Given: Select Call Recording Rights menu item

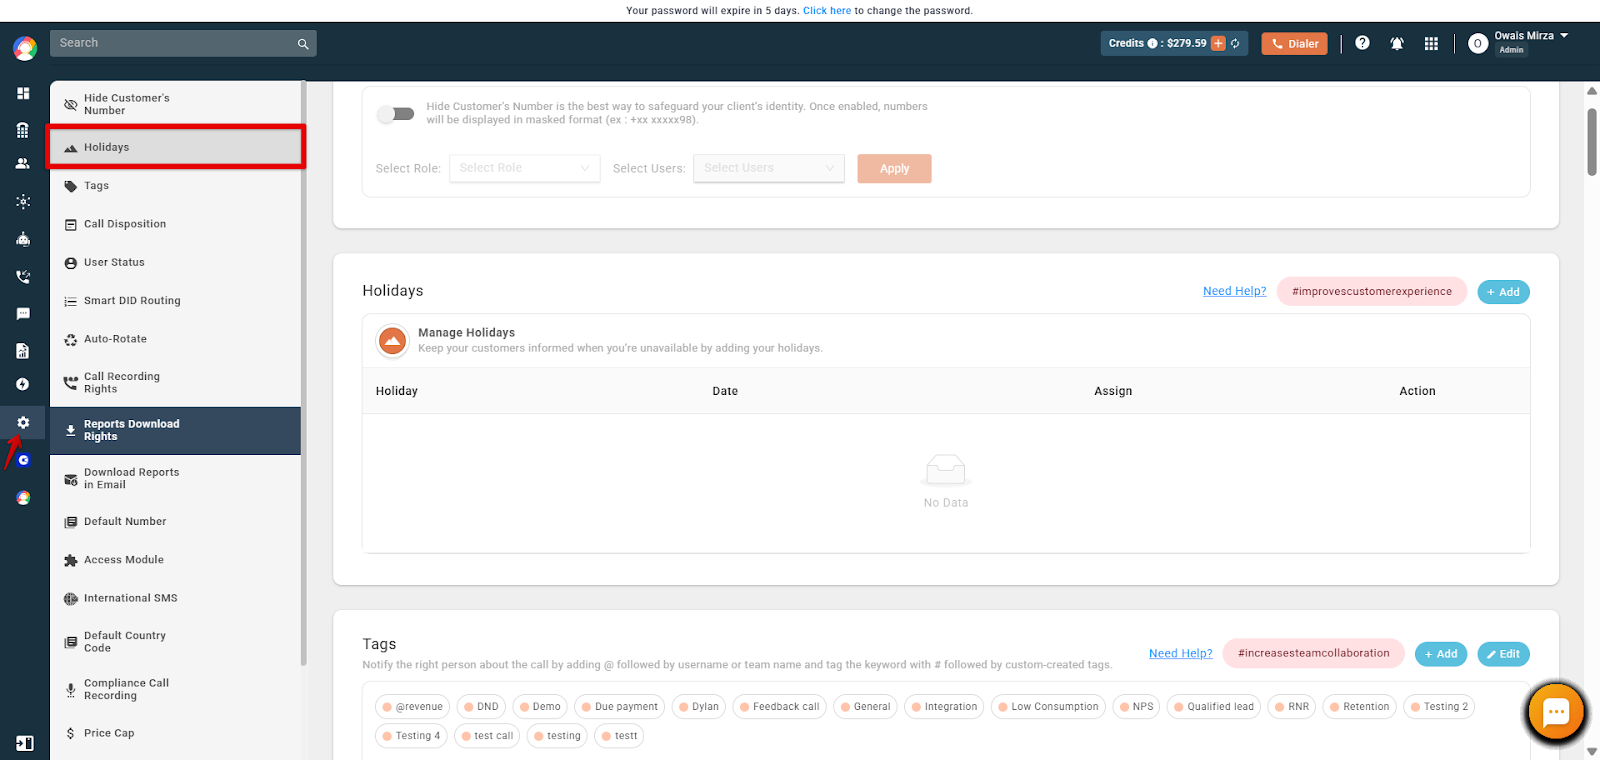Looking at the screenshot, I should tap(175, 383).
